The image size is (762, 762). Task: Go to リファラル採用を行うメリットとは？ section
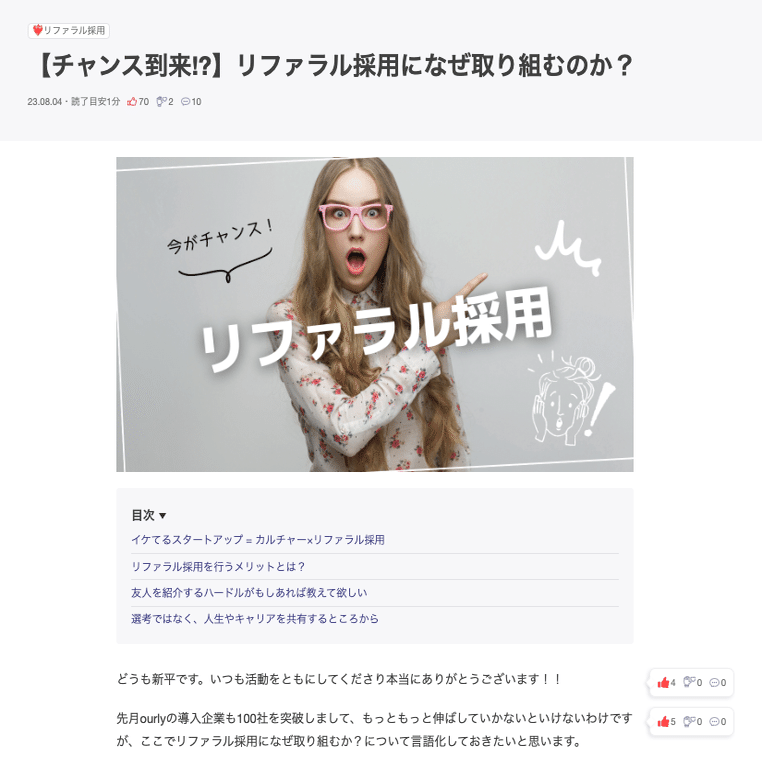tap(218, 567)
